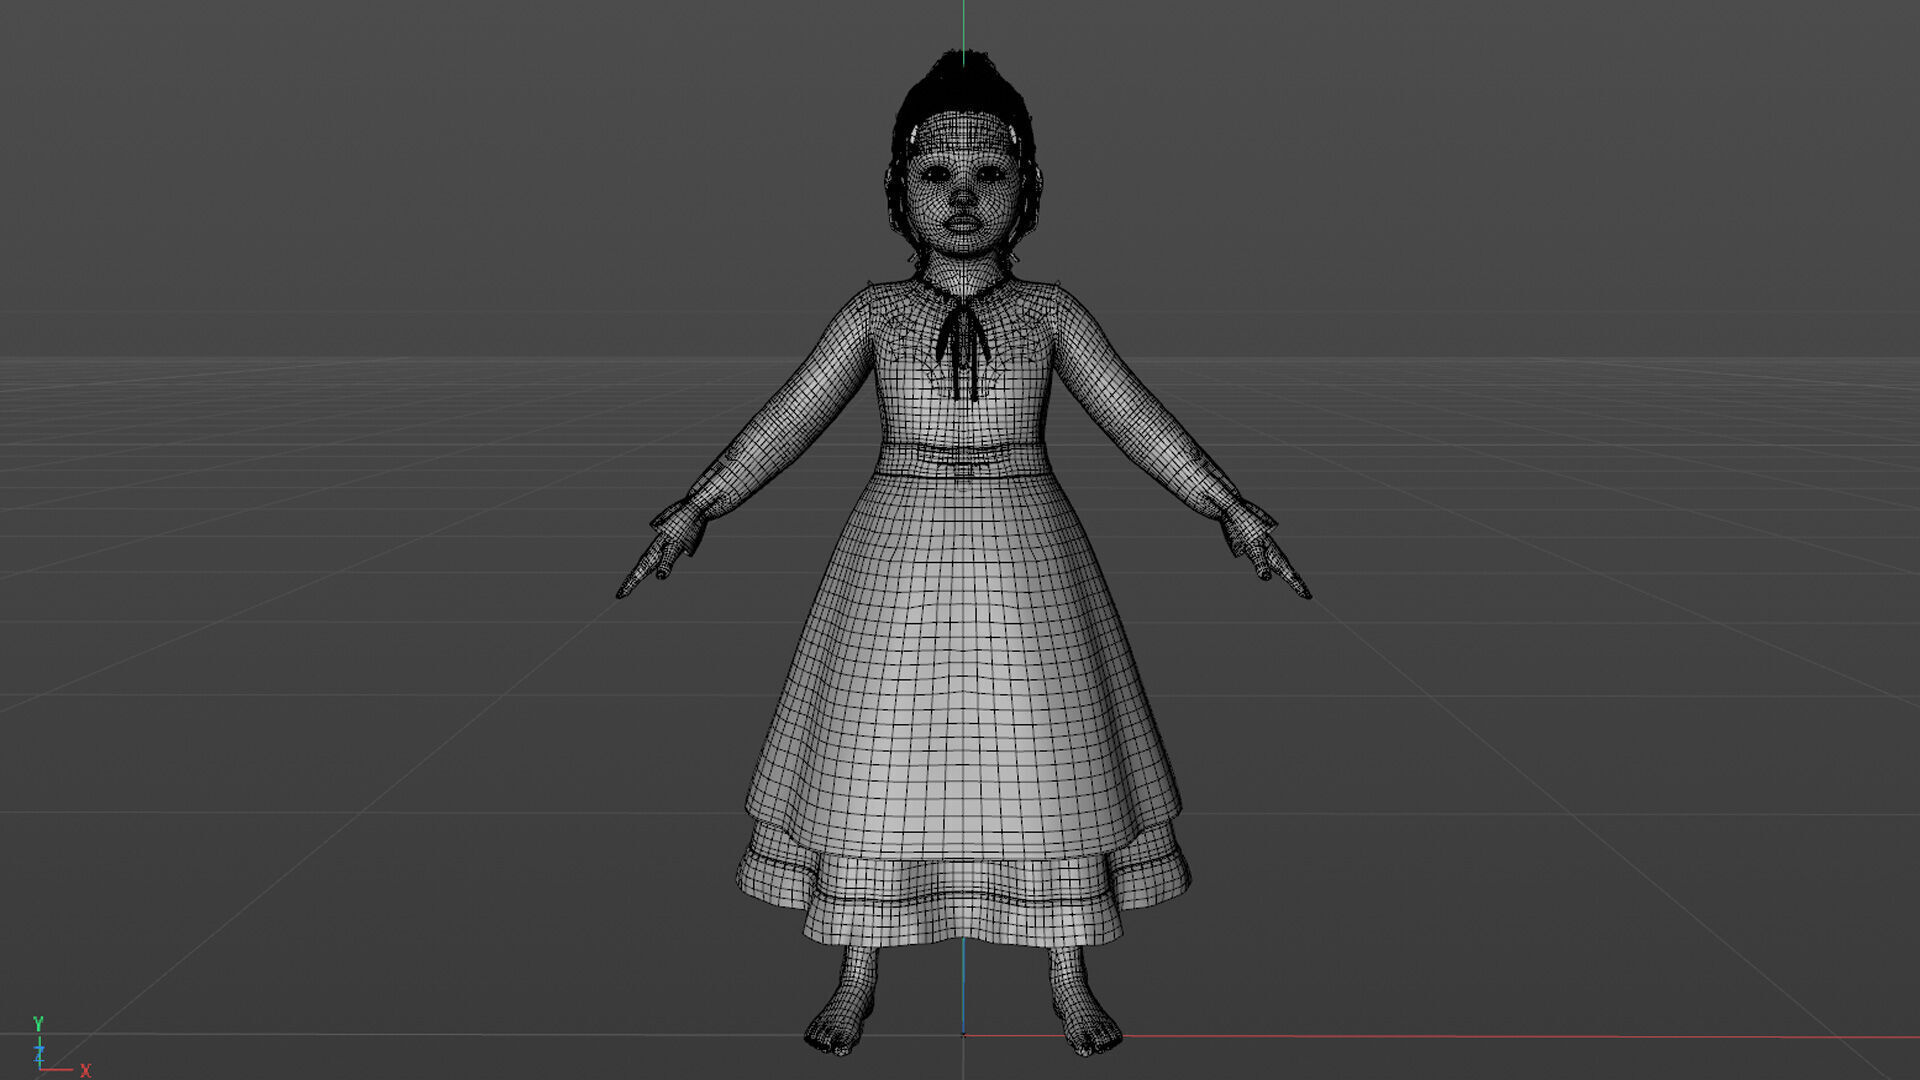Click the blue Z axis gizmo label
The width and height of the screenshot is (1920, 1080).
tap(39, 1053)
